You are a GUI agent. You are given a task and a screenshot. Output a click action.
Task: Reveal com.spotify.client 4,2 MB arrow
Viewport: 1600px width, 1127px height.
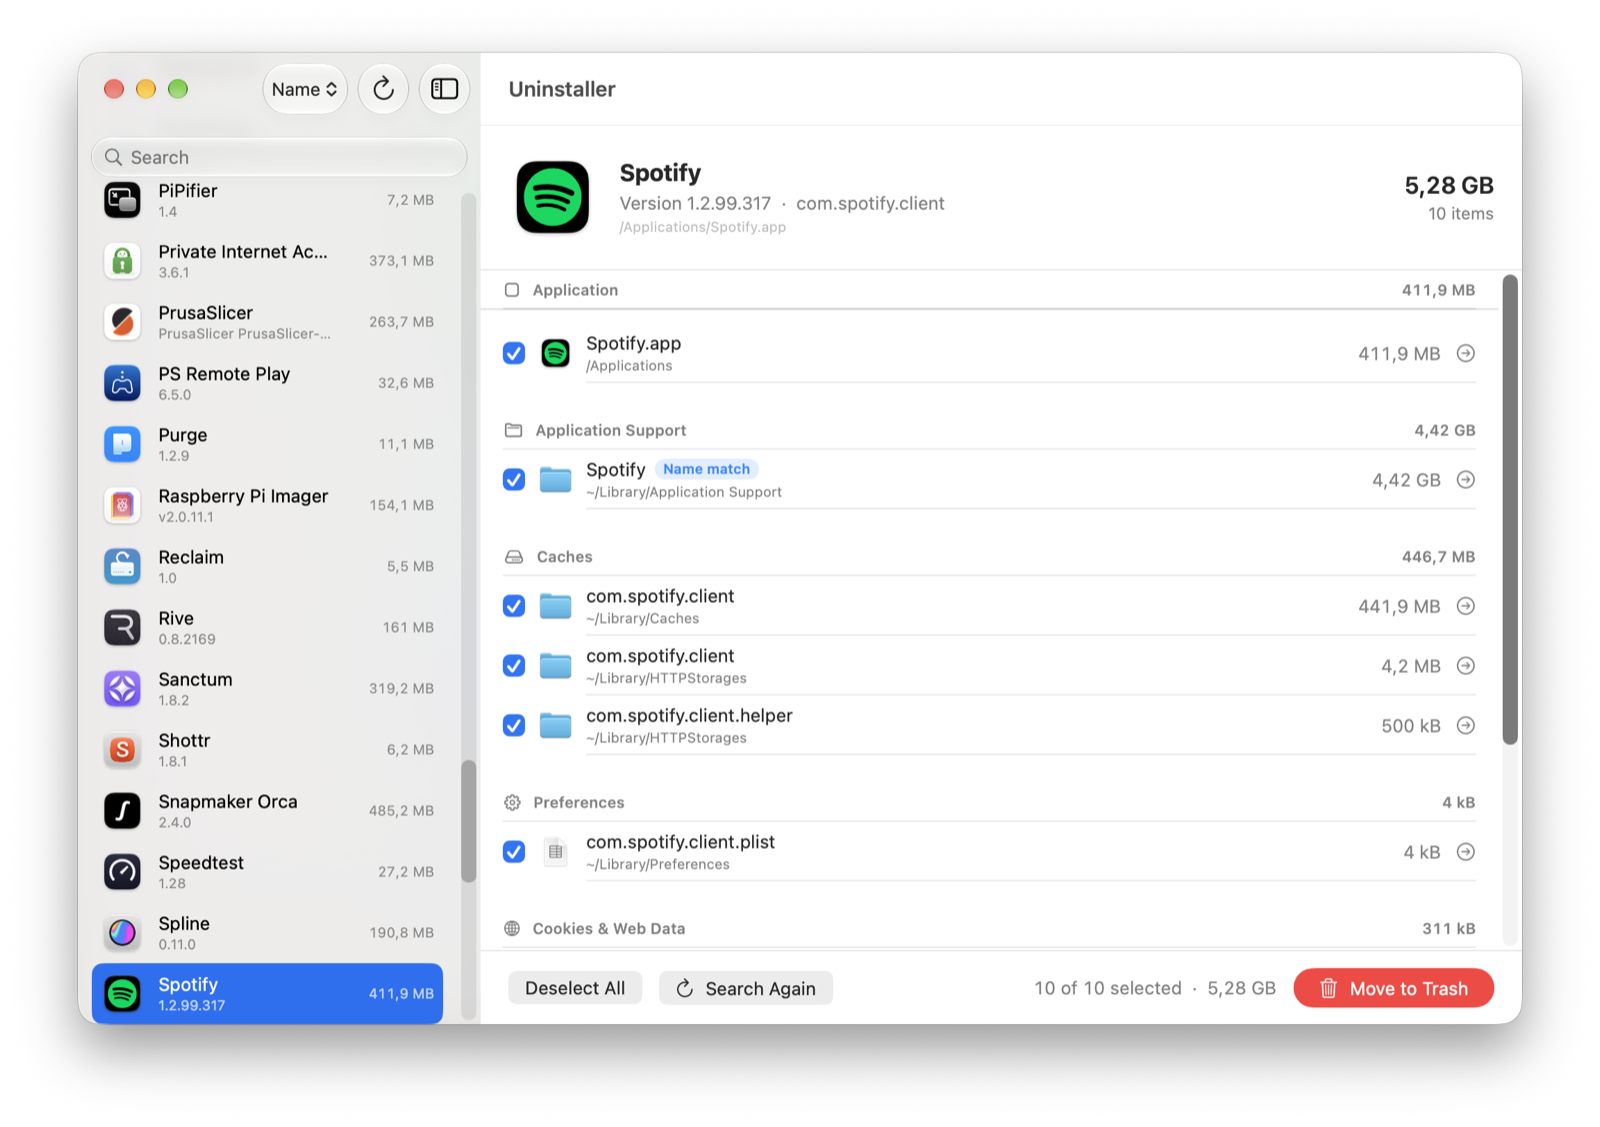(1466, 666)
